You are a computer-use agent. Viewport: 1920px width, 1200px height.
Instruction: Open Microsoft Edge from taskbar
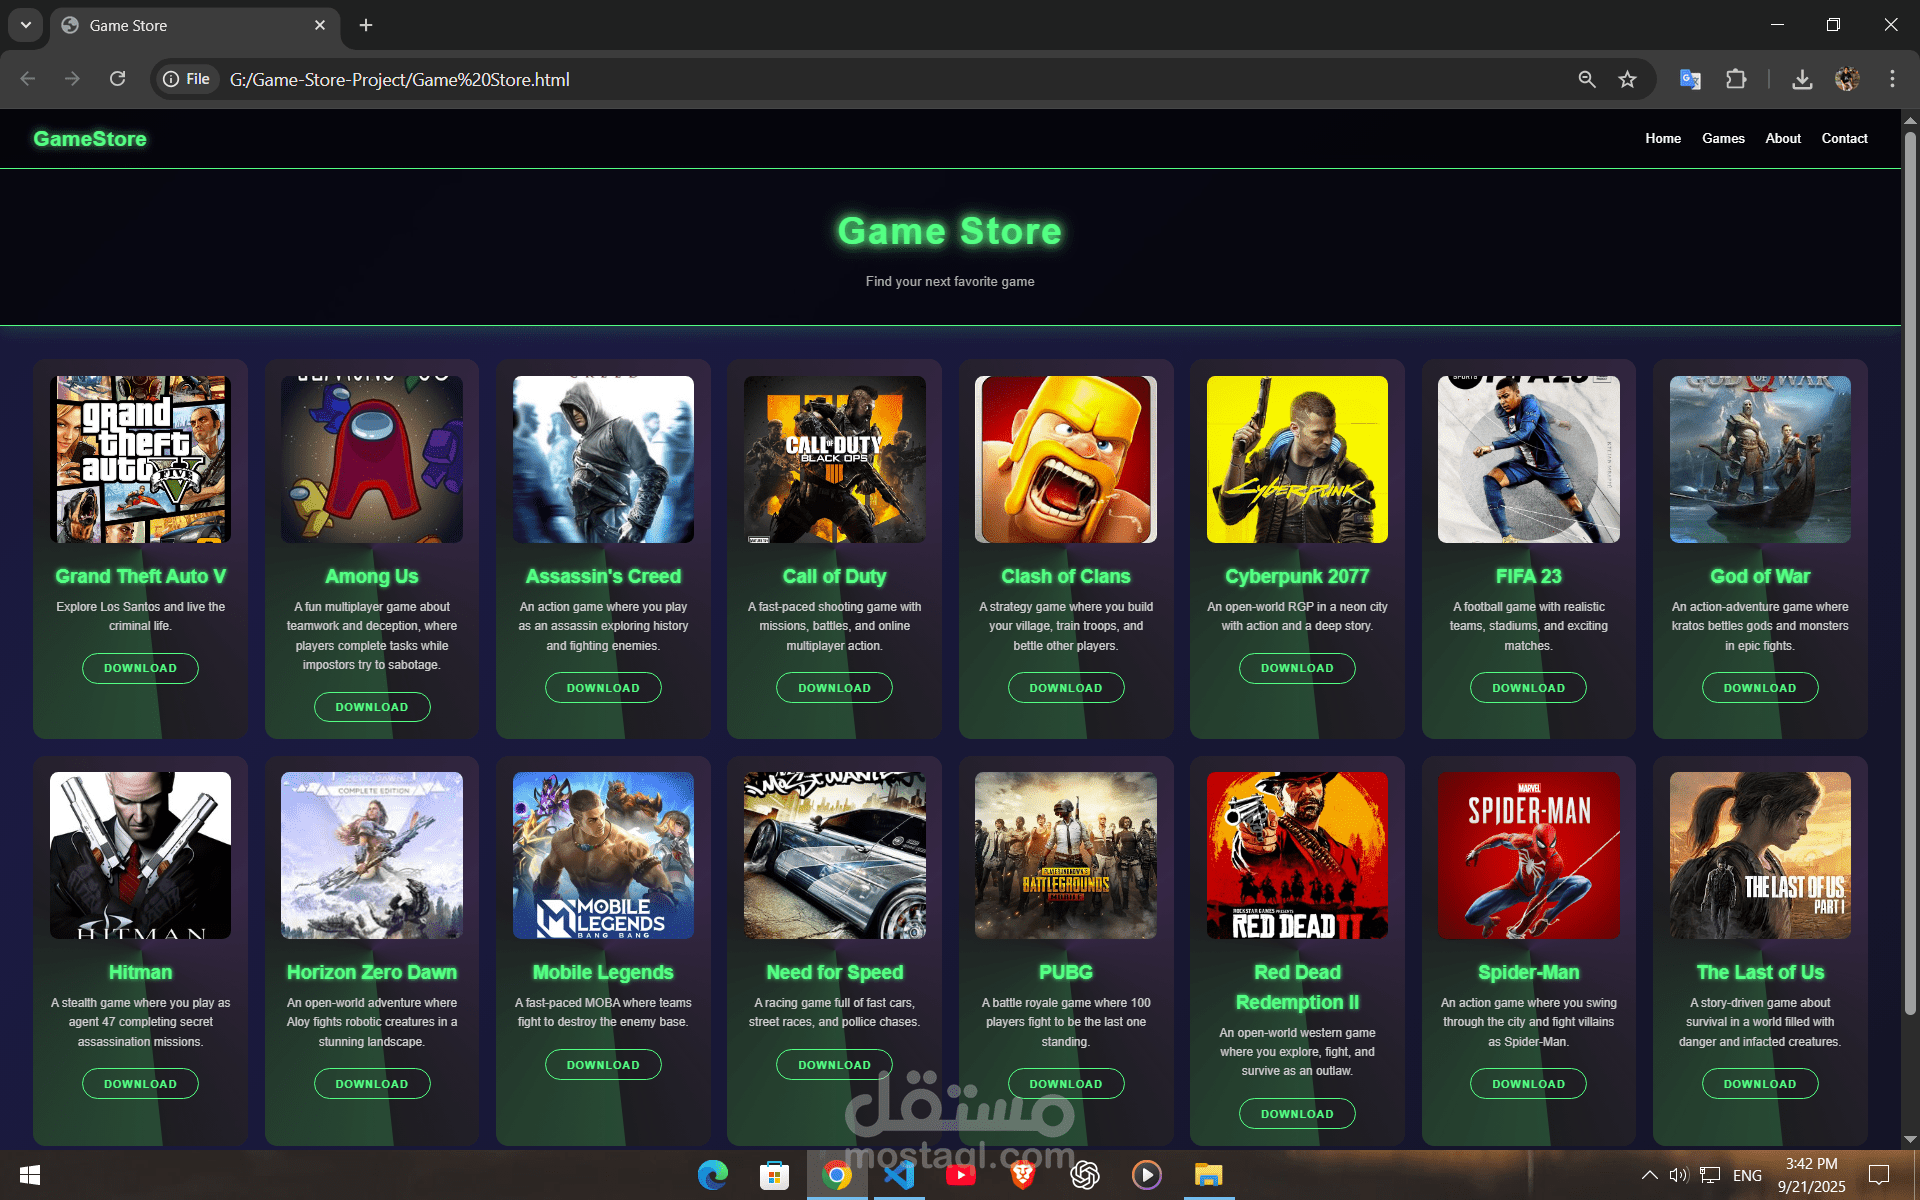713,1175
